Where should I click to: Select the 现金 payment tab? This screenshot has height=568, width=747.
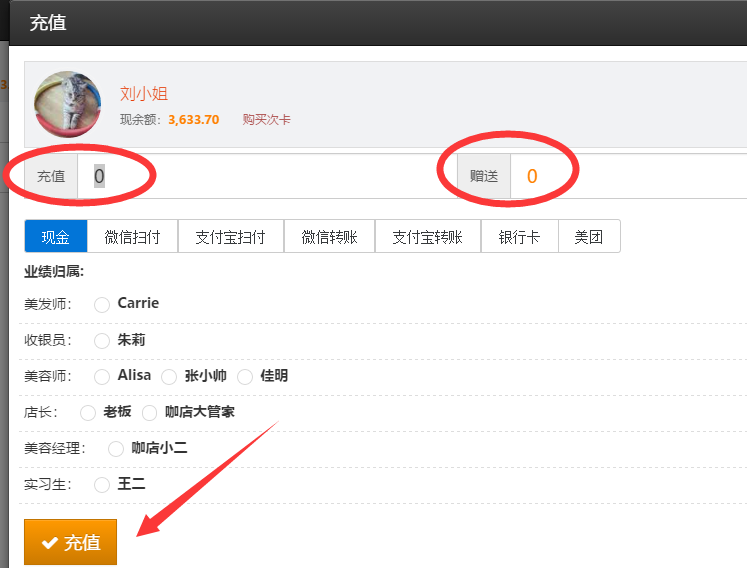(56, 236)
